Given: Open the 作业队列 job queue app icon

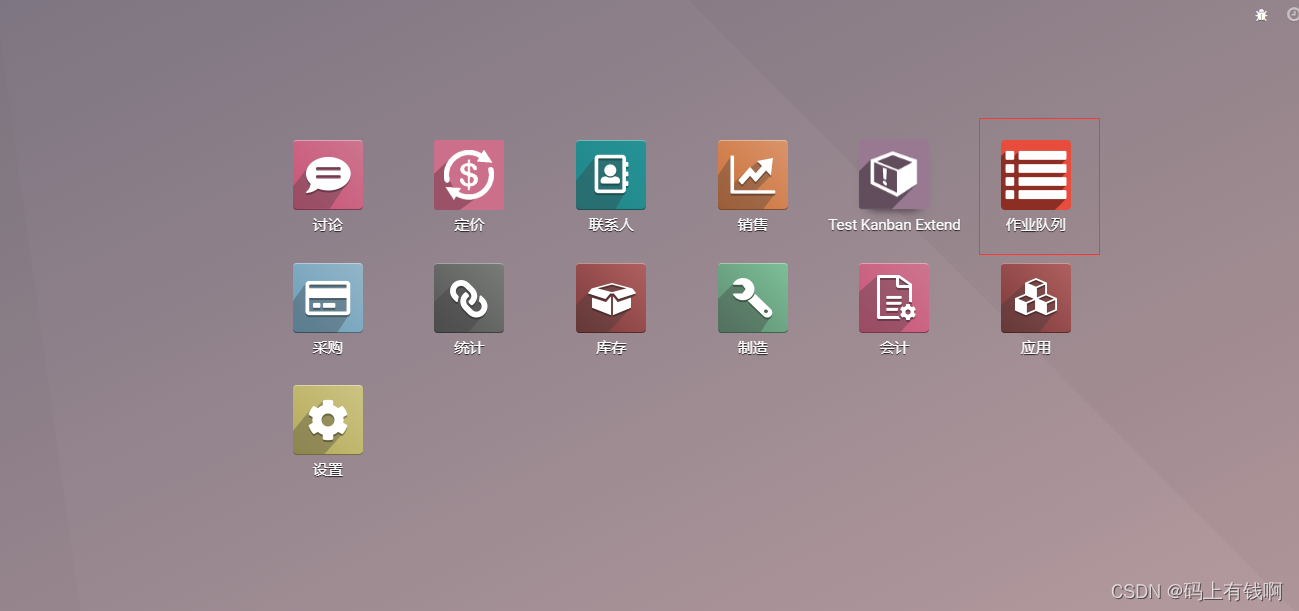Looking at the screenshot, I should [1036, 175].
